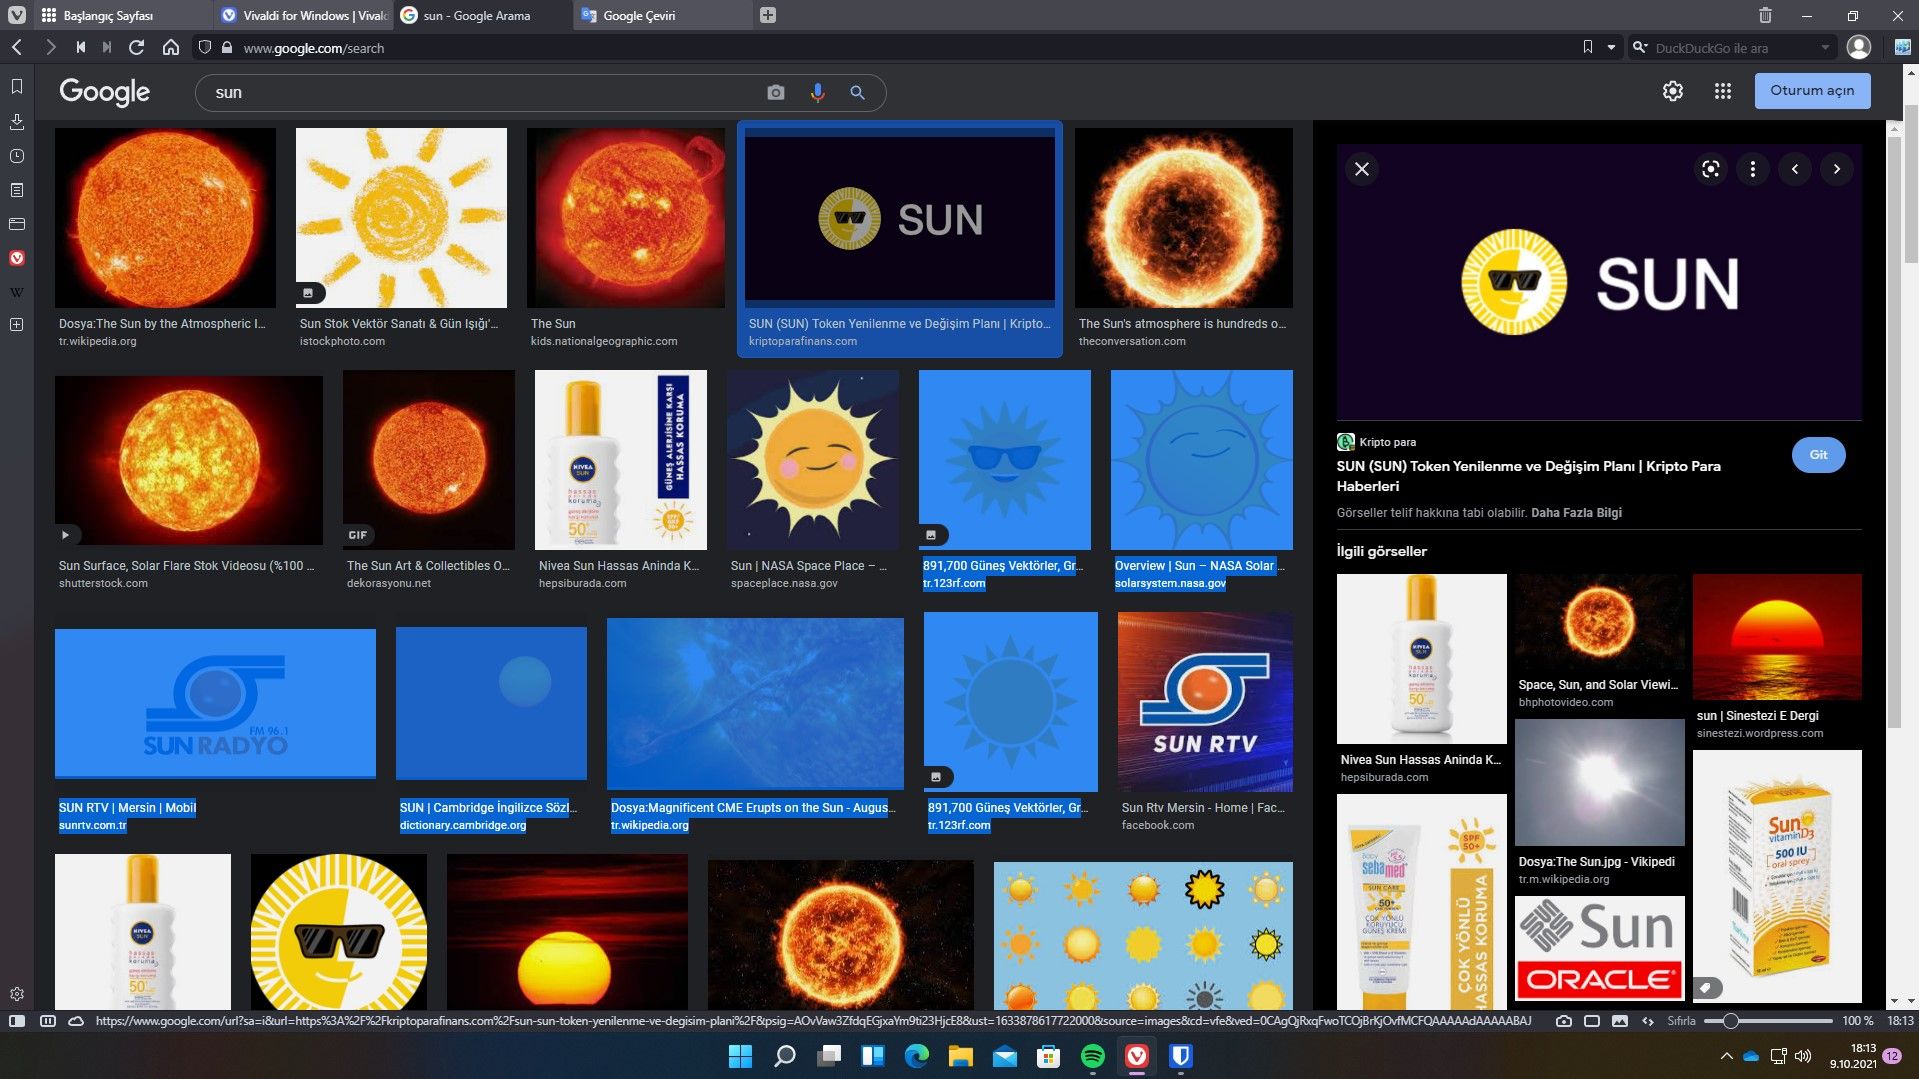This screenshot has width=1919, height=1079.
Task: Open the tracker blocker shield icon
Action: (205, 47)
